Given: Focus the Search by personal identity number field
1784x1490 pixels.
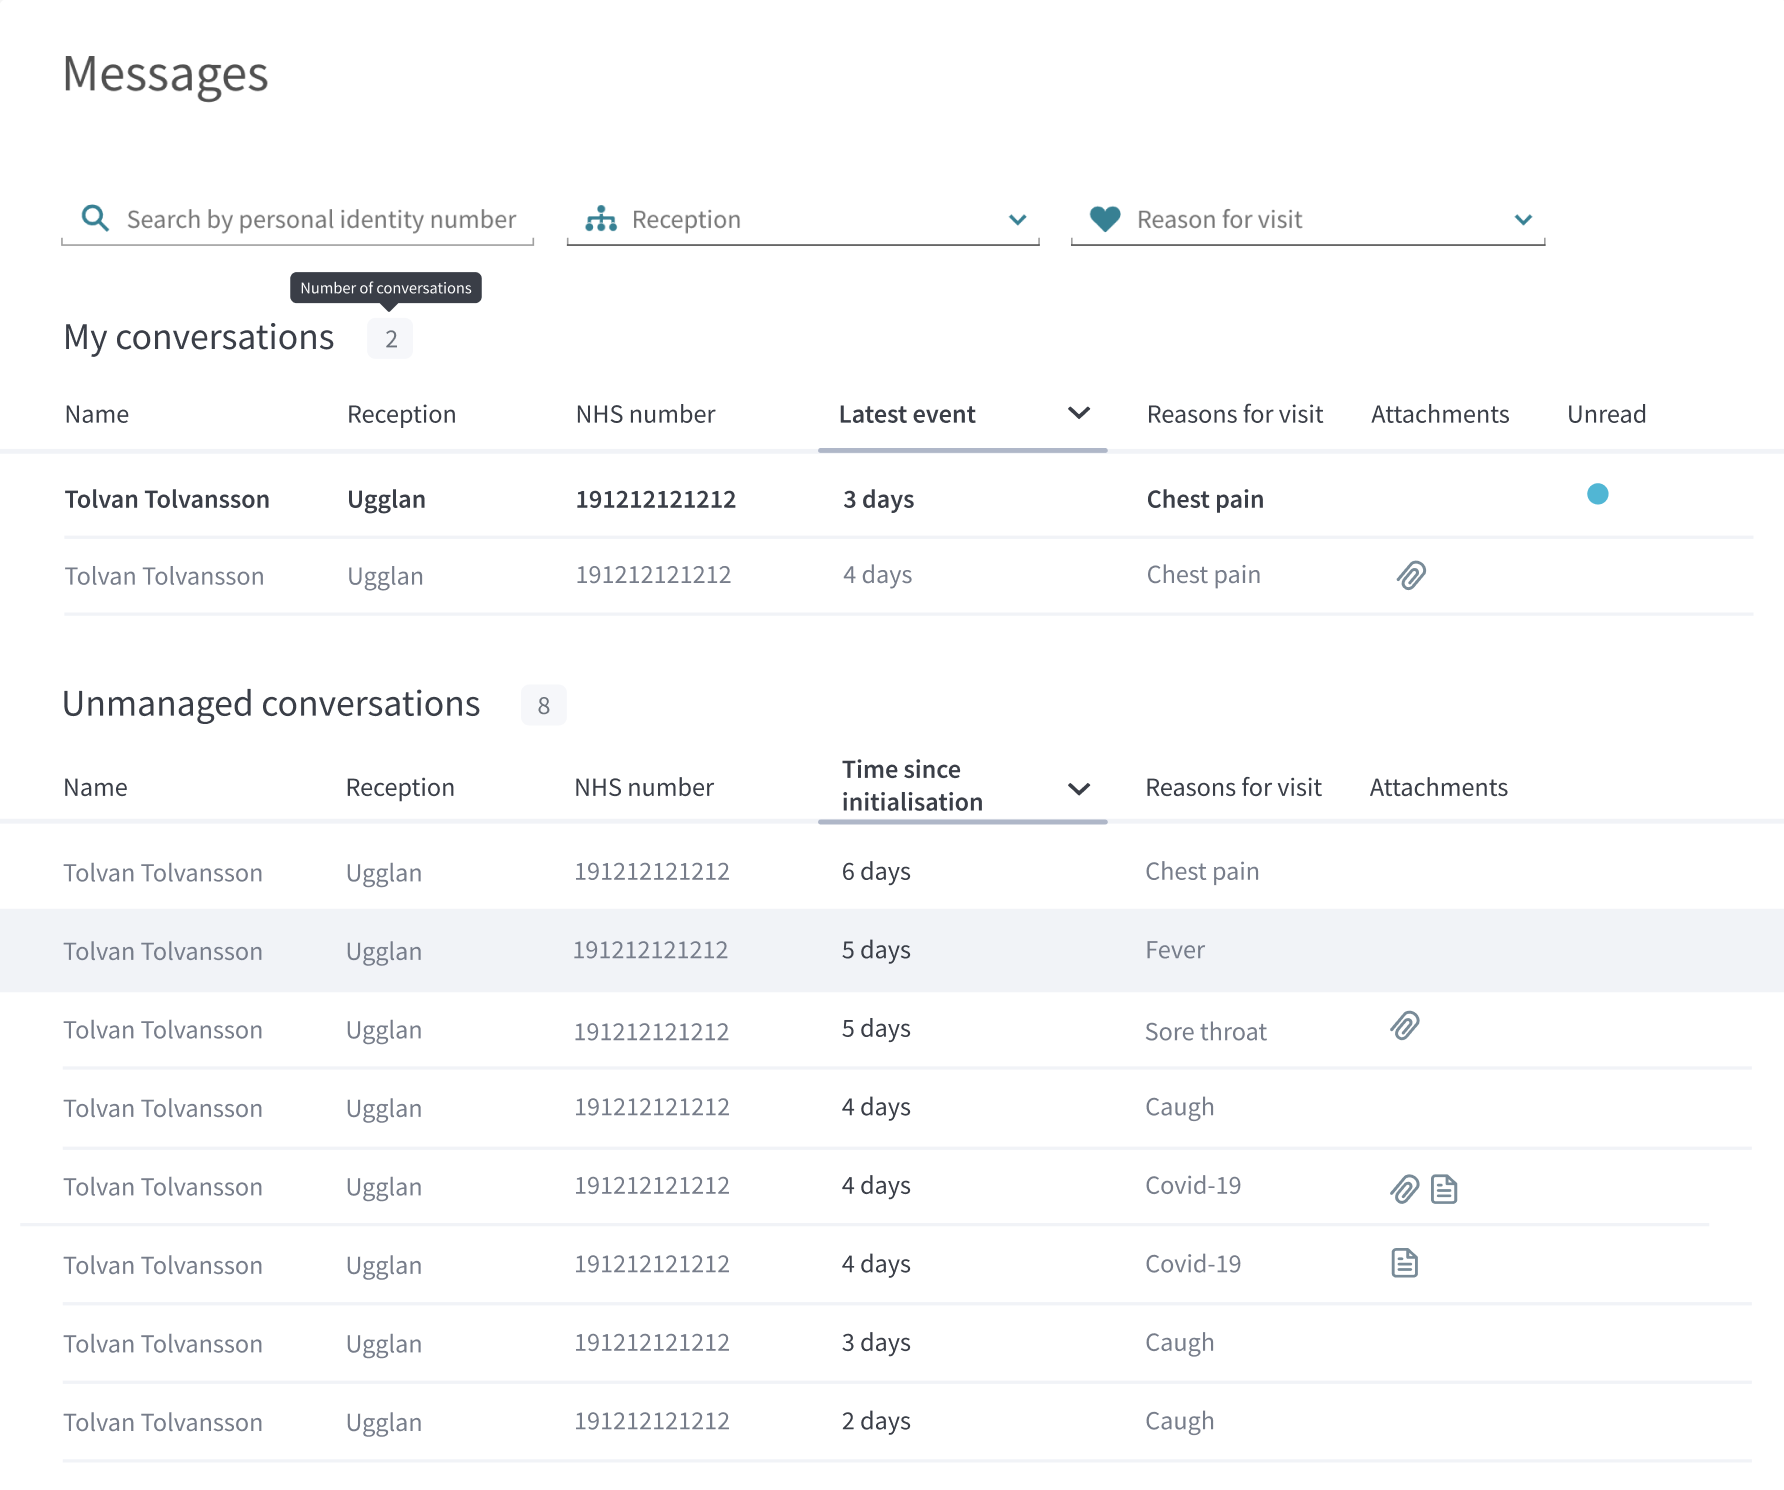Looking at the screenshot, I should 297,220.
